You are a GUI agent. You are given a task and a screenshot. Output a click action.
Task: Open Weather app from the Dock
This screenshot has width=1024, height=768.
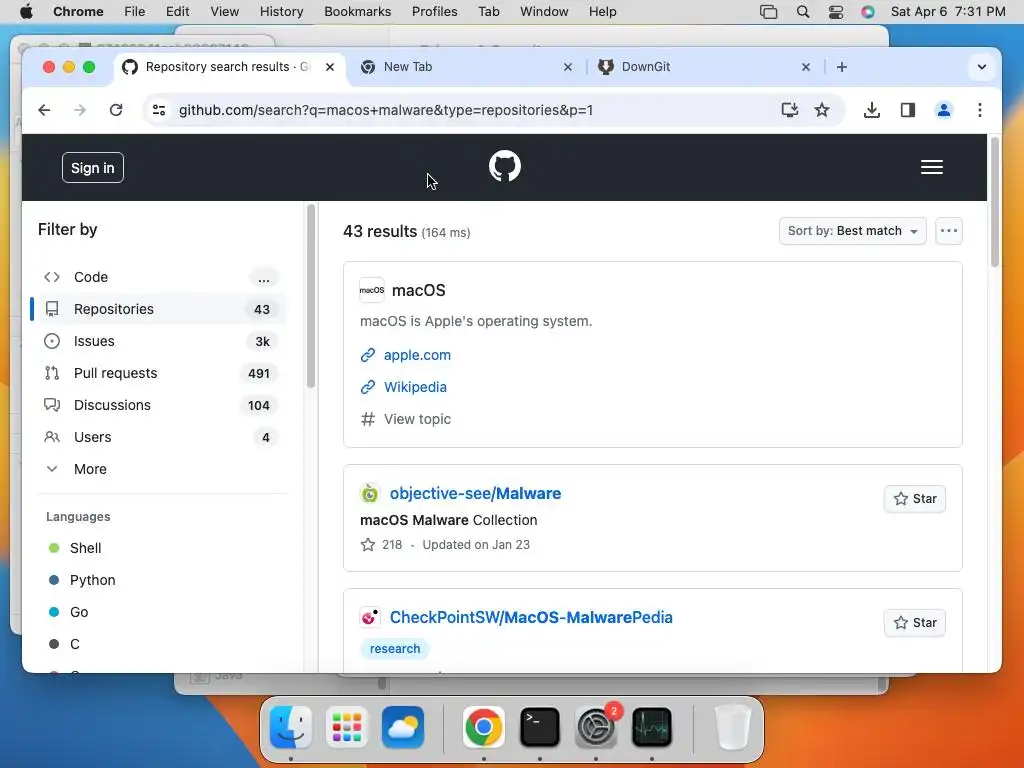click(403, 727)
